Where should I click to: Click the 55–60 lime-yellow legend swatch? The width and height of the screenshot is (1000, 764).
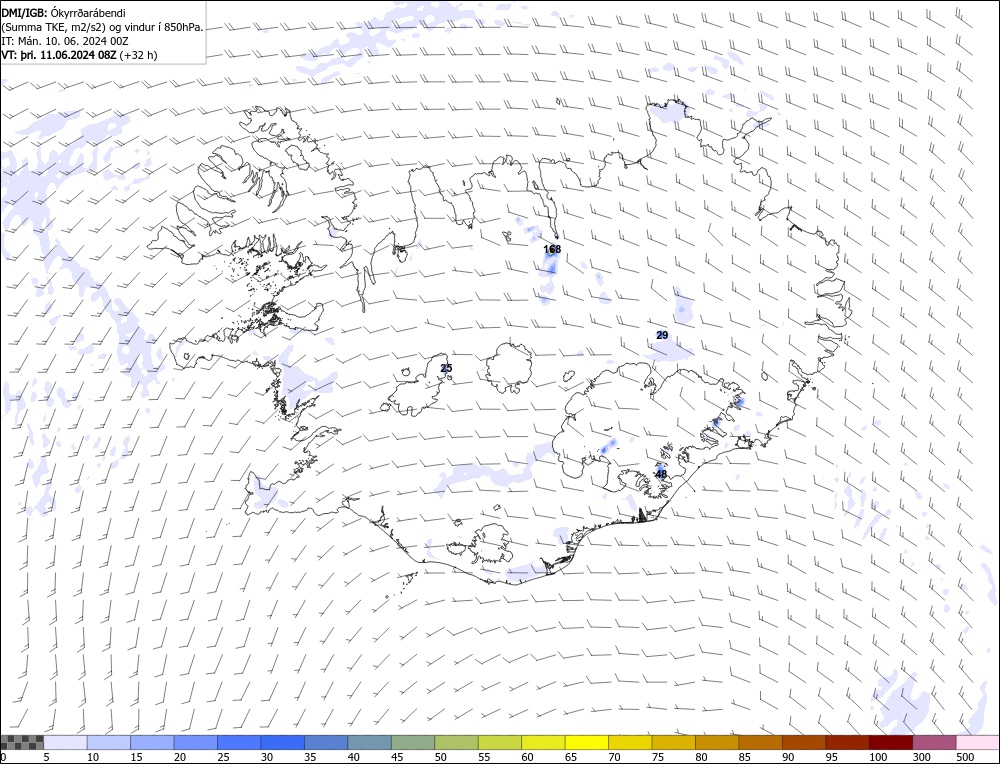[500, 742]
